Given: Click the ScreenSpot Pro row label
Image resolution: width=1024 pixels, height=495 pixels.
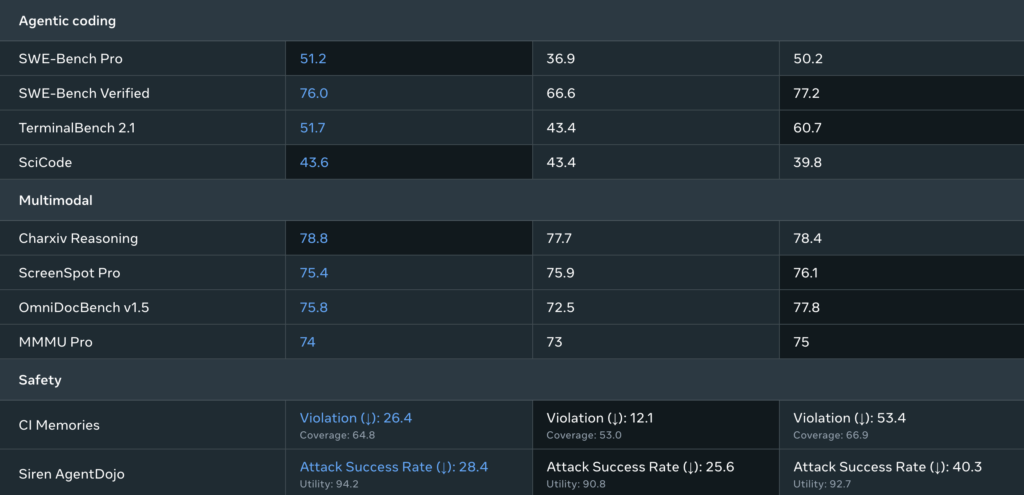Looking at the screenshot, I should pyautogui.click(x=69, y=273).
